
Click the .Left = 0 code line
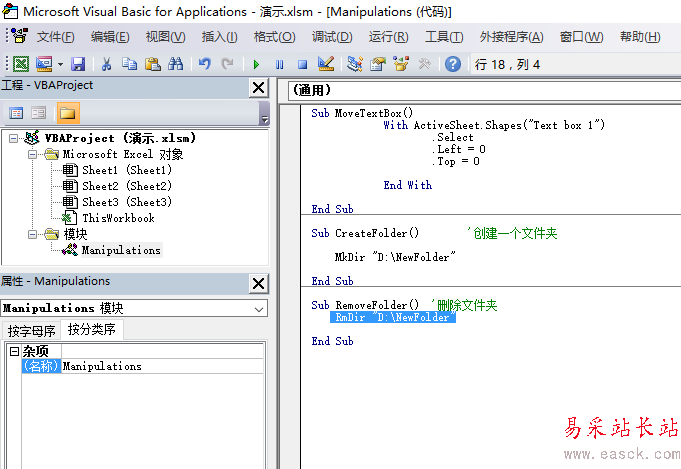459,149
